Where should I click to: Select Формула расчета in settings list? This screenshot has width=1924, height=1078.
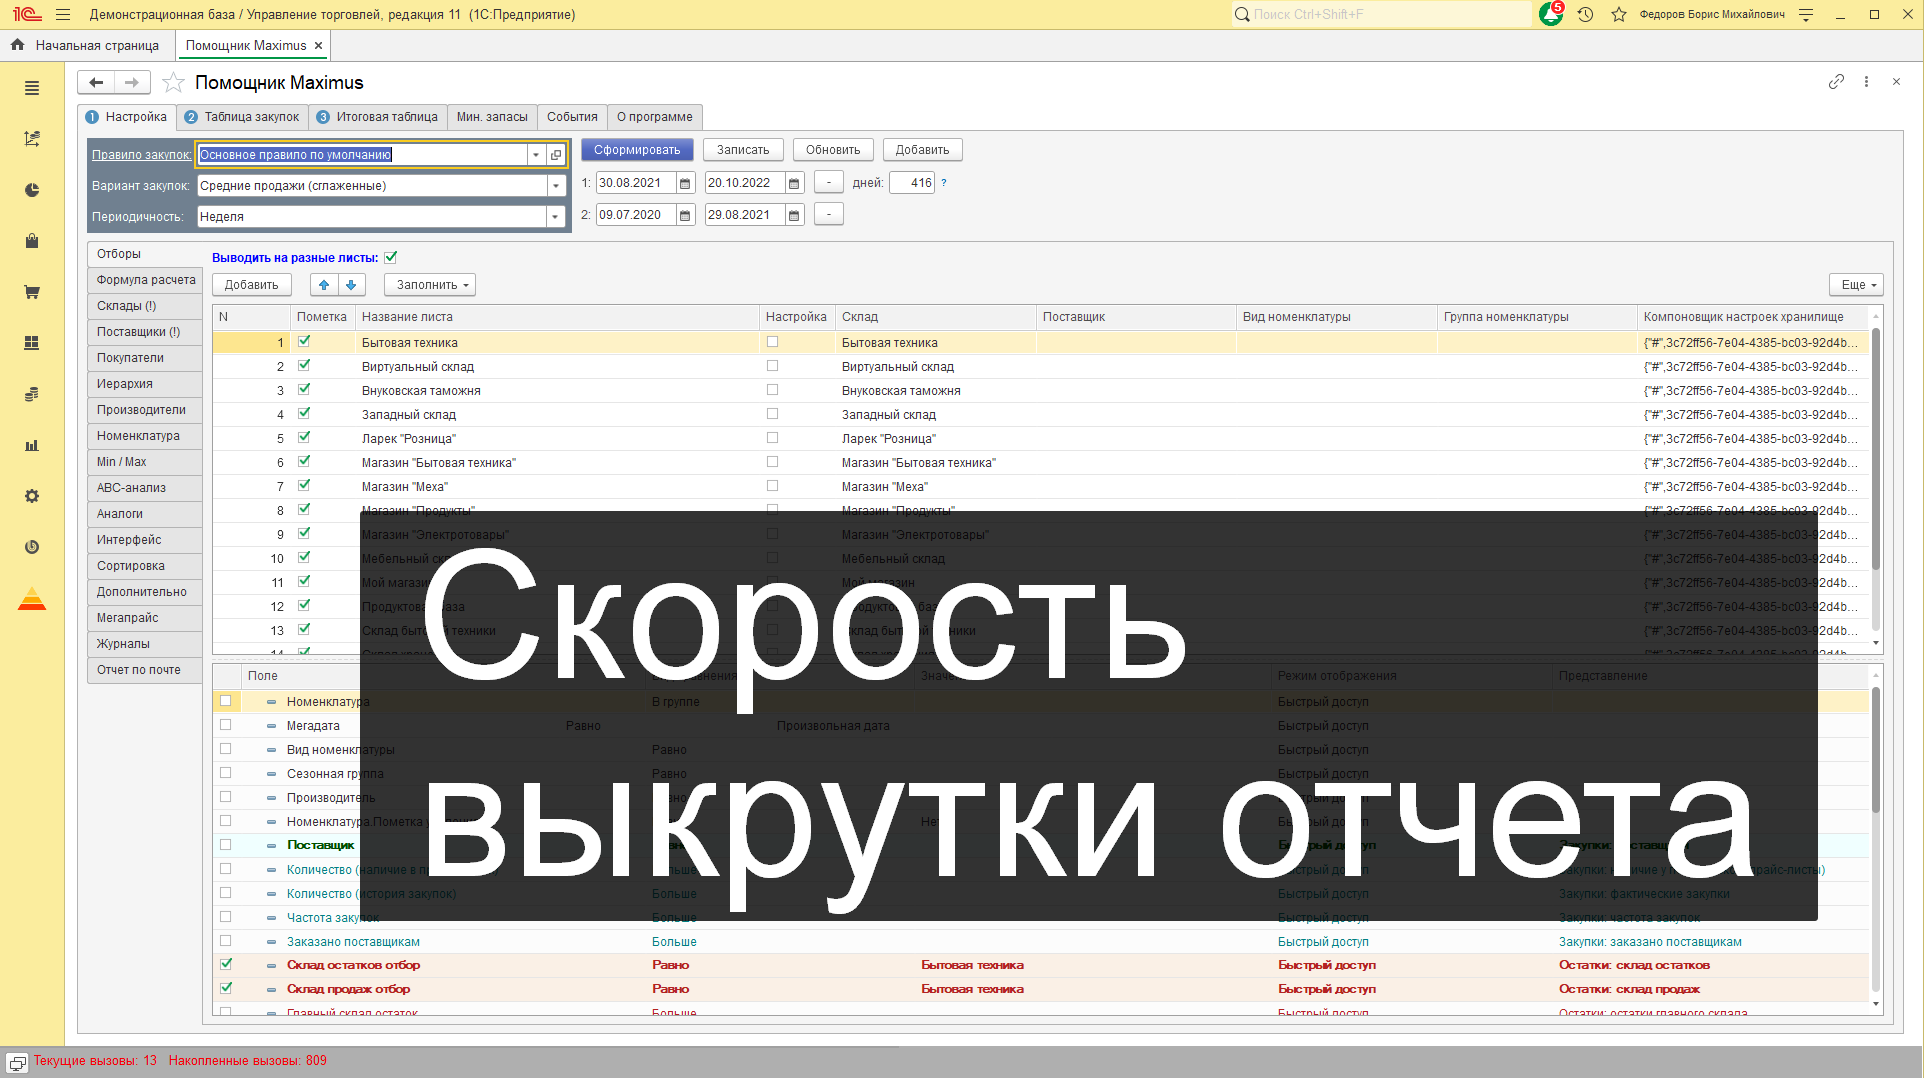(145, 280)
